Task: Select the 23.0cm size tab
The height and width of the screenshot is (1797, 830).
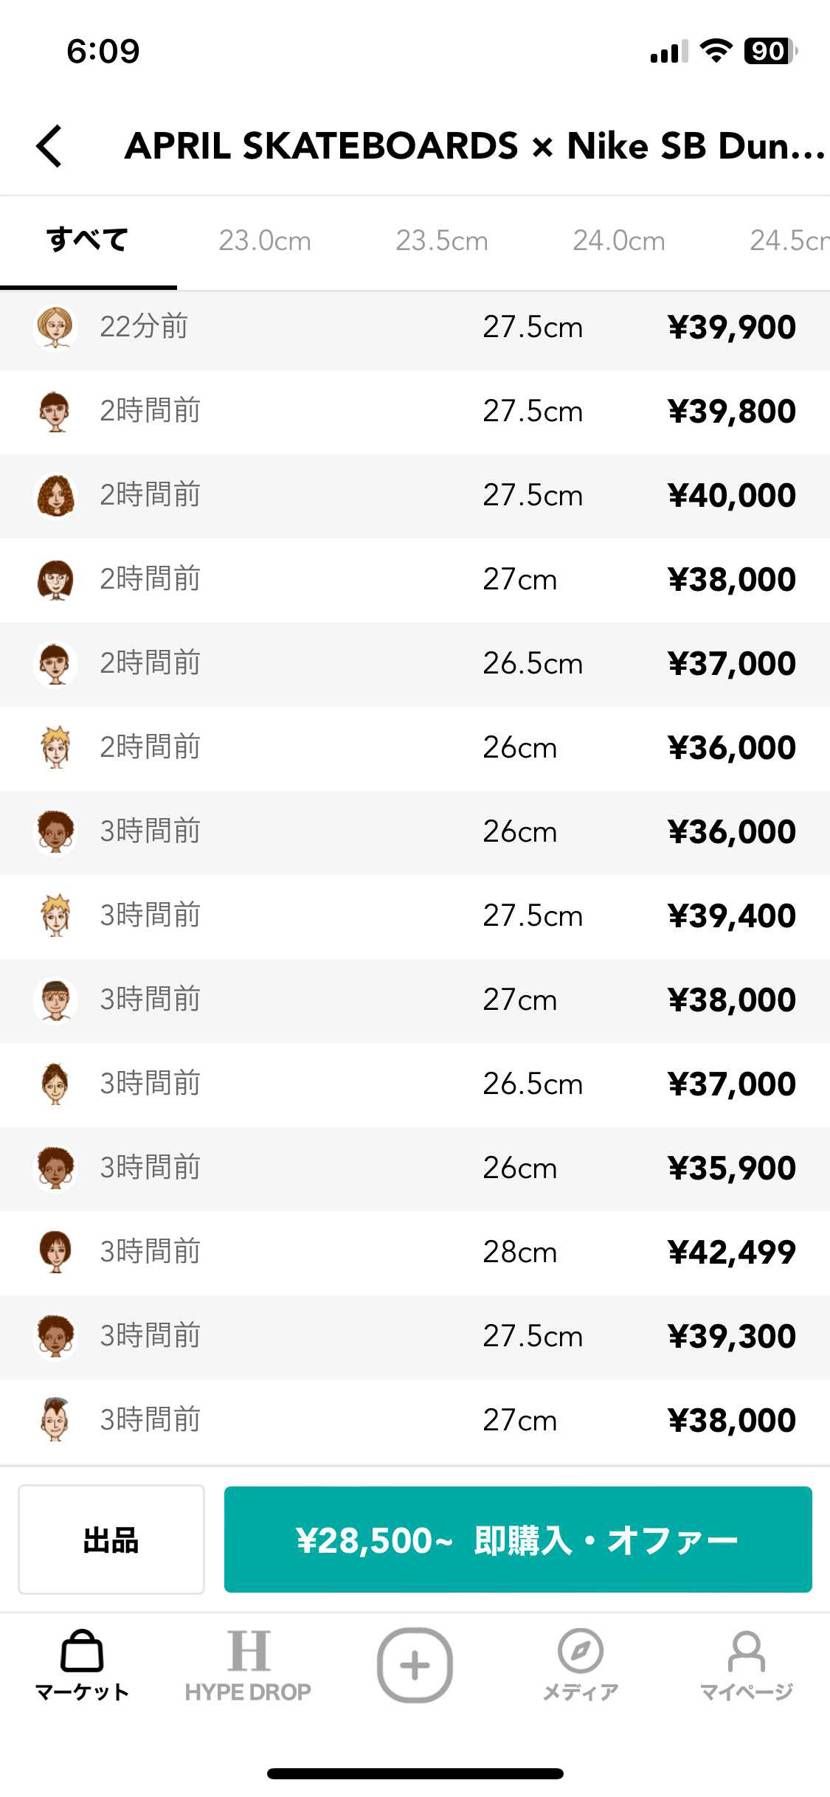Action: click(265, 240)
